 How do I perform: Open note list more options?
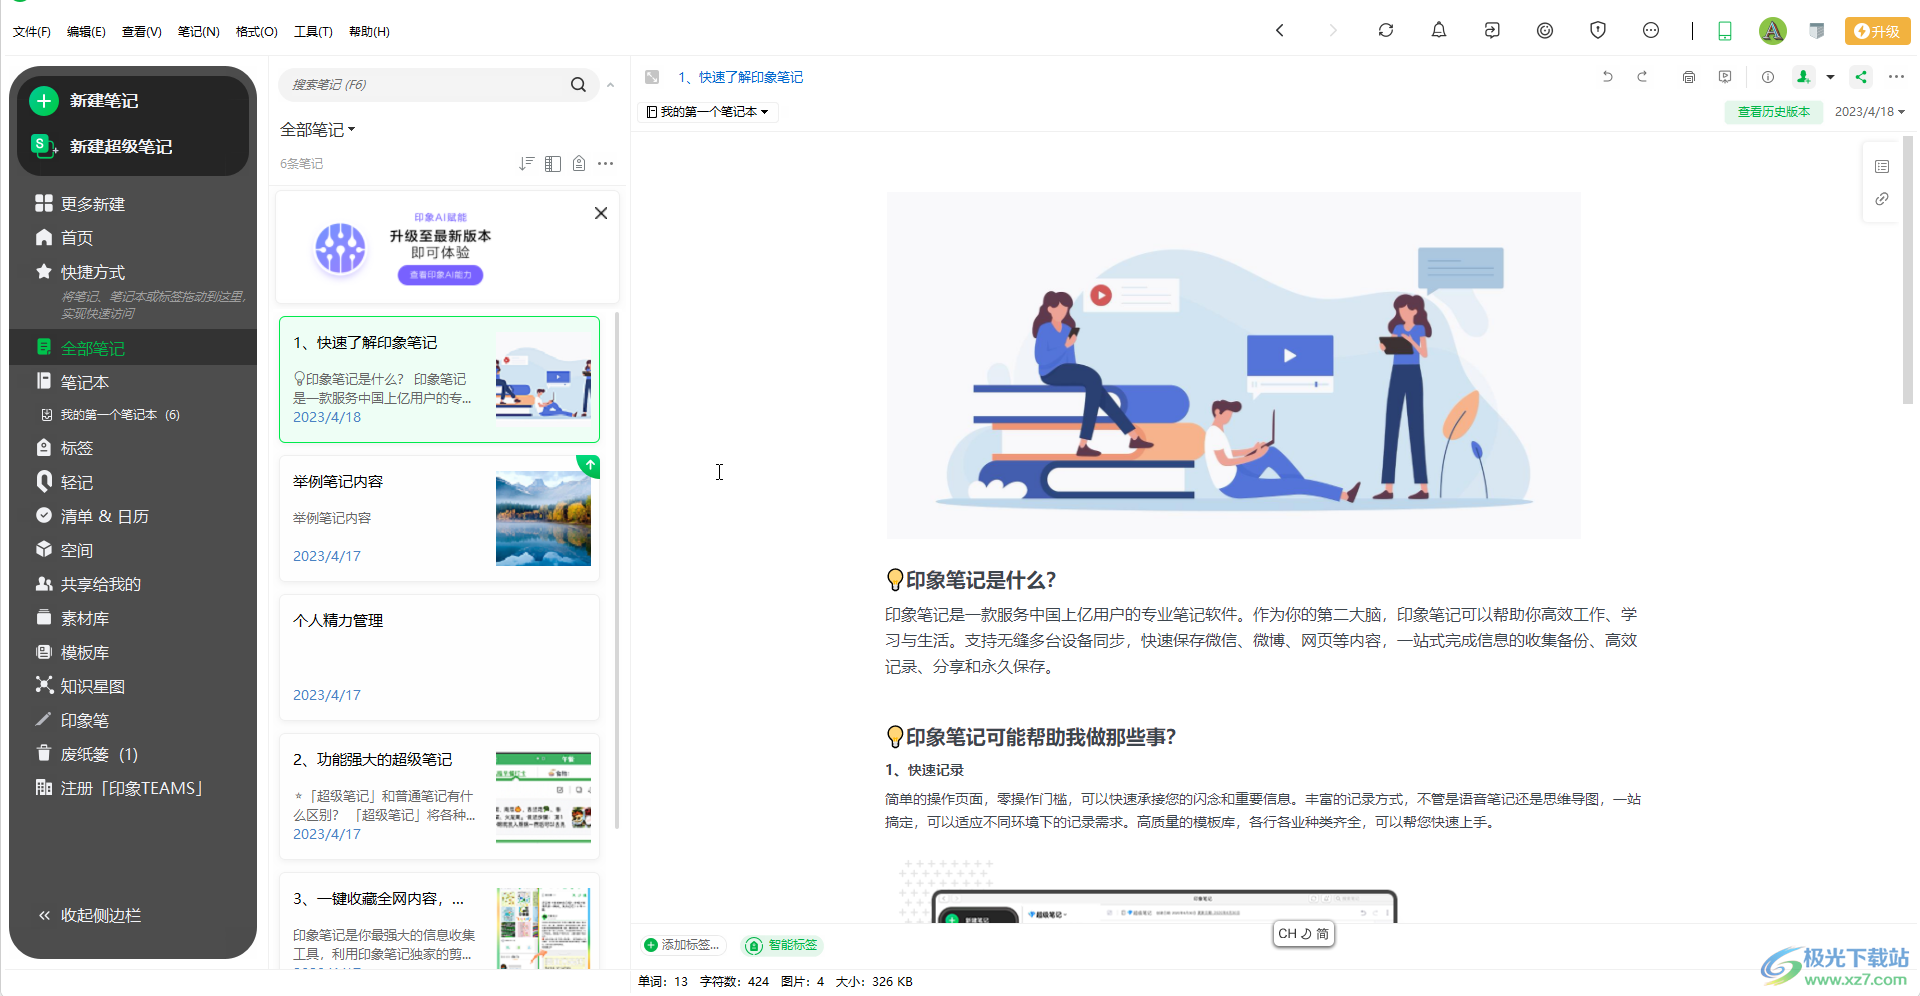tap(605, 163)
